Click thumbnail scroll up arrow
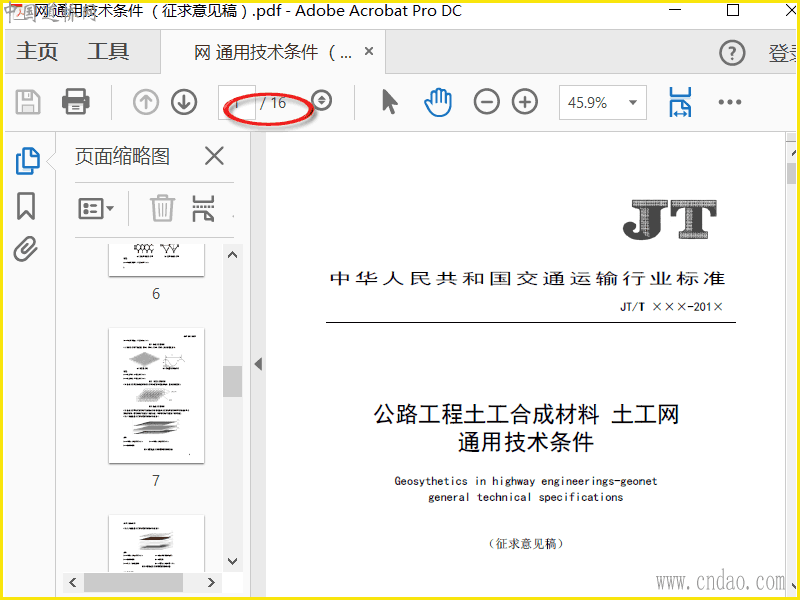The height and width of the screenshot is (600, 800). 232,255
